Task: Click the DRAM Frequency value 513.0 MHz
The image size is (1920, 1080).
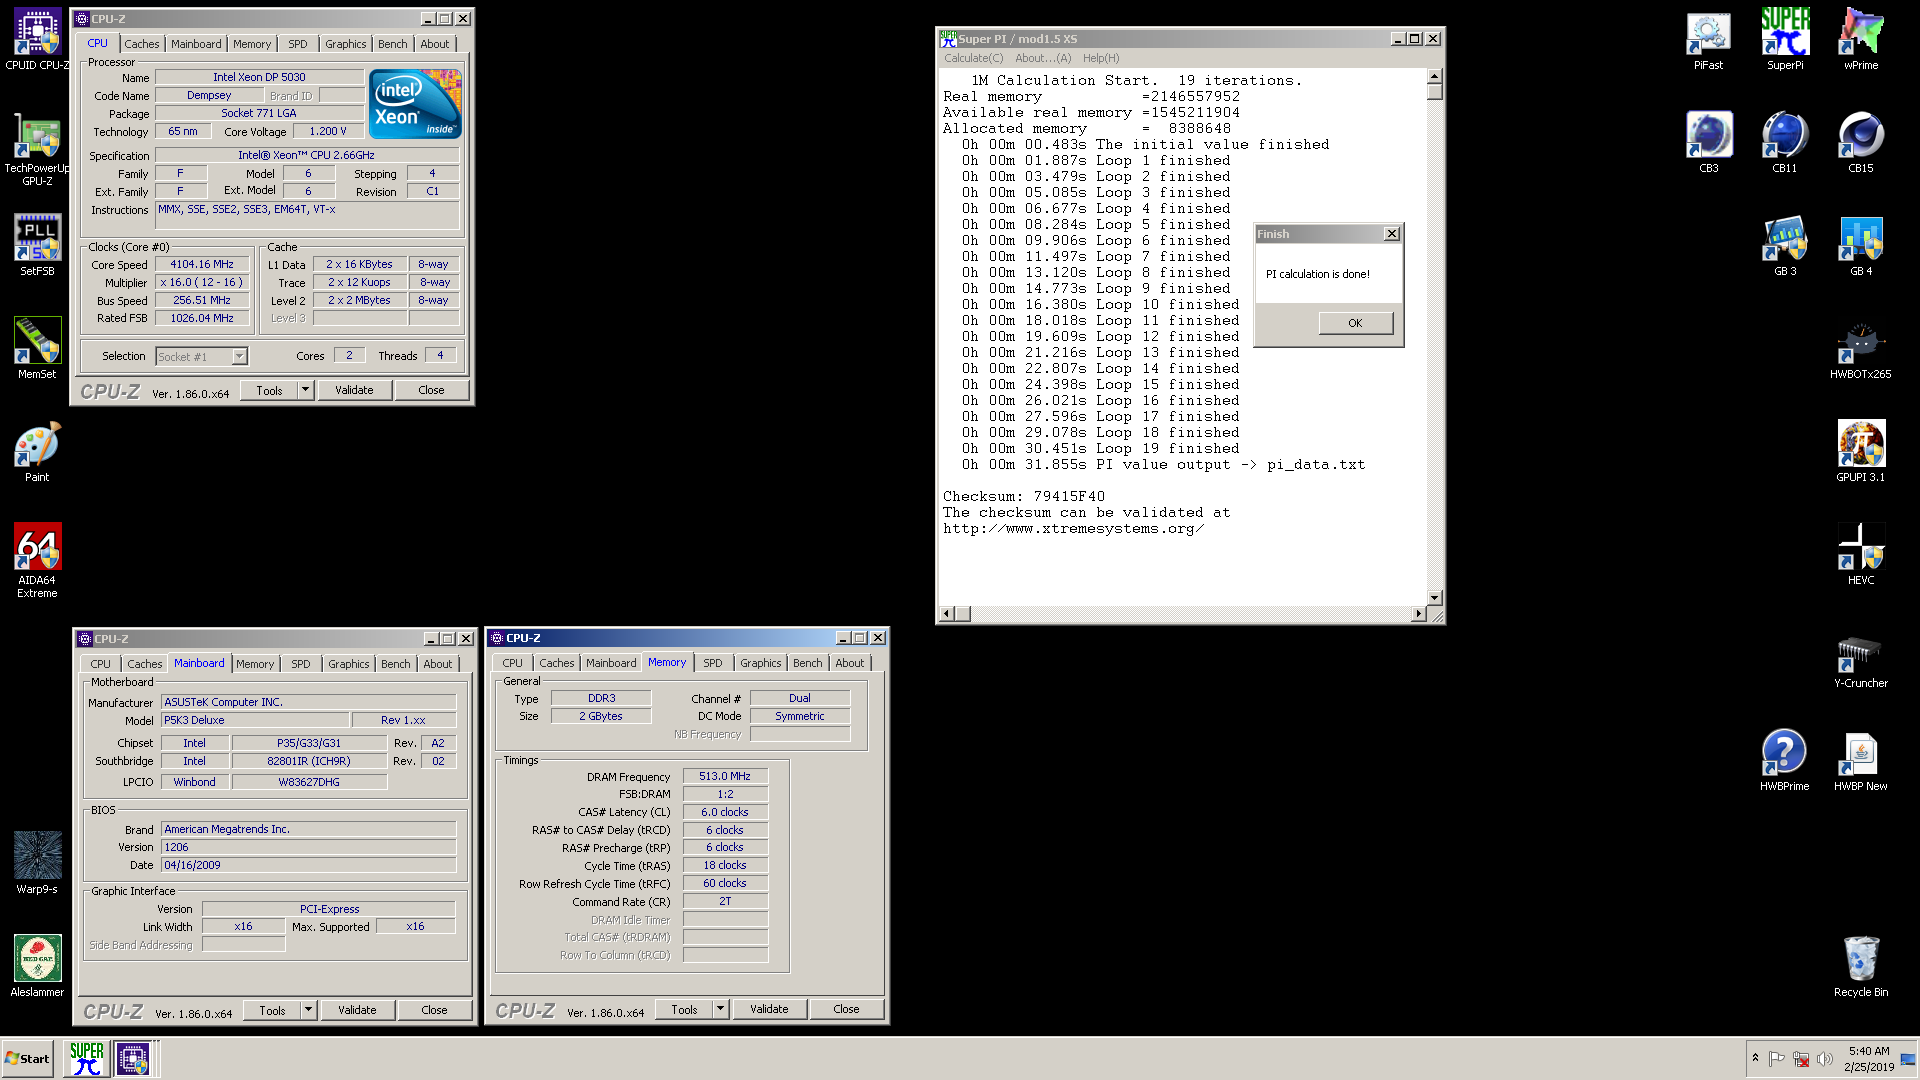Action: click(725, 776)
